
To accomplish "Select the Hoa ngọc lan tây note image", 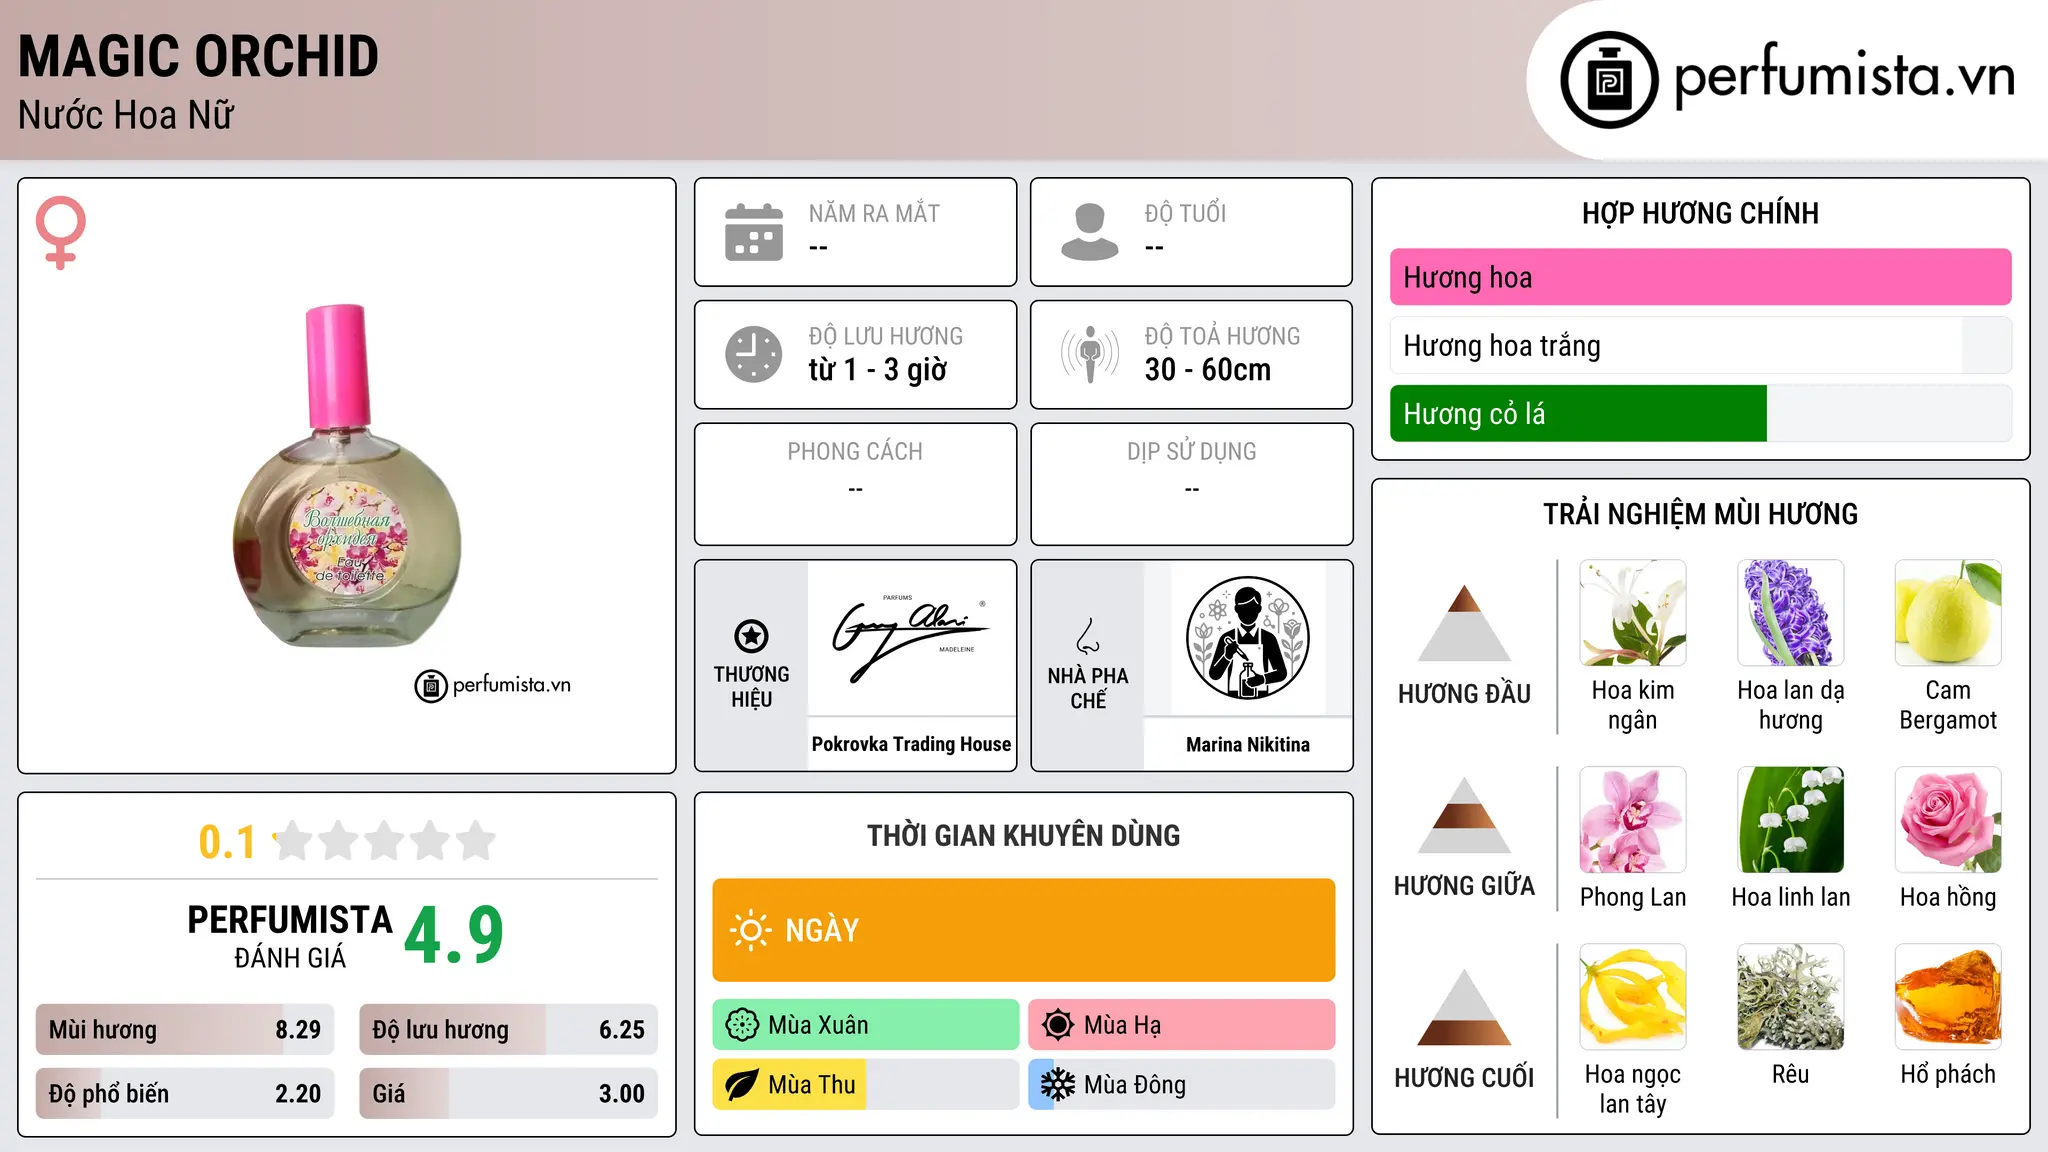I will (1633, 997).
